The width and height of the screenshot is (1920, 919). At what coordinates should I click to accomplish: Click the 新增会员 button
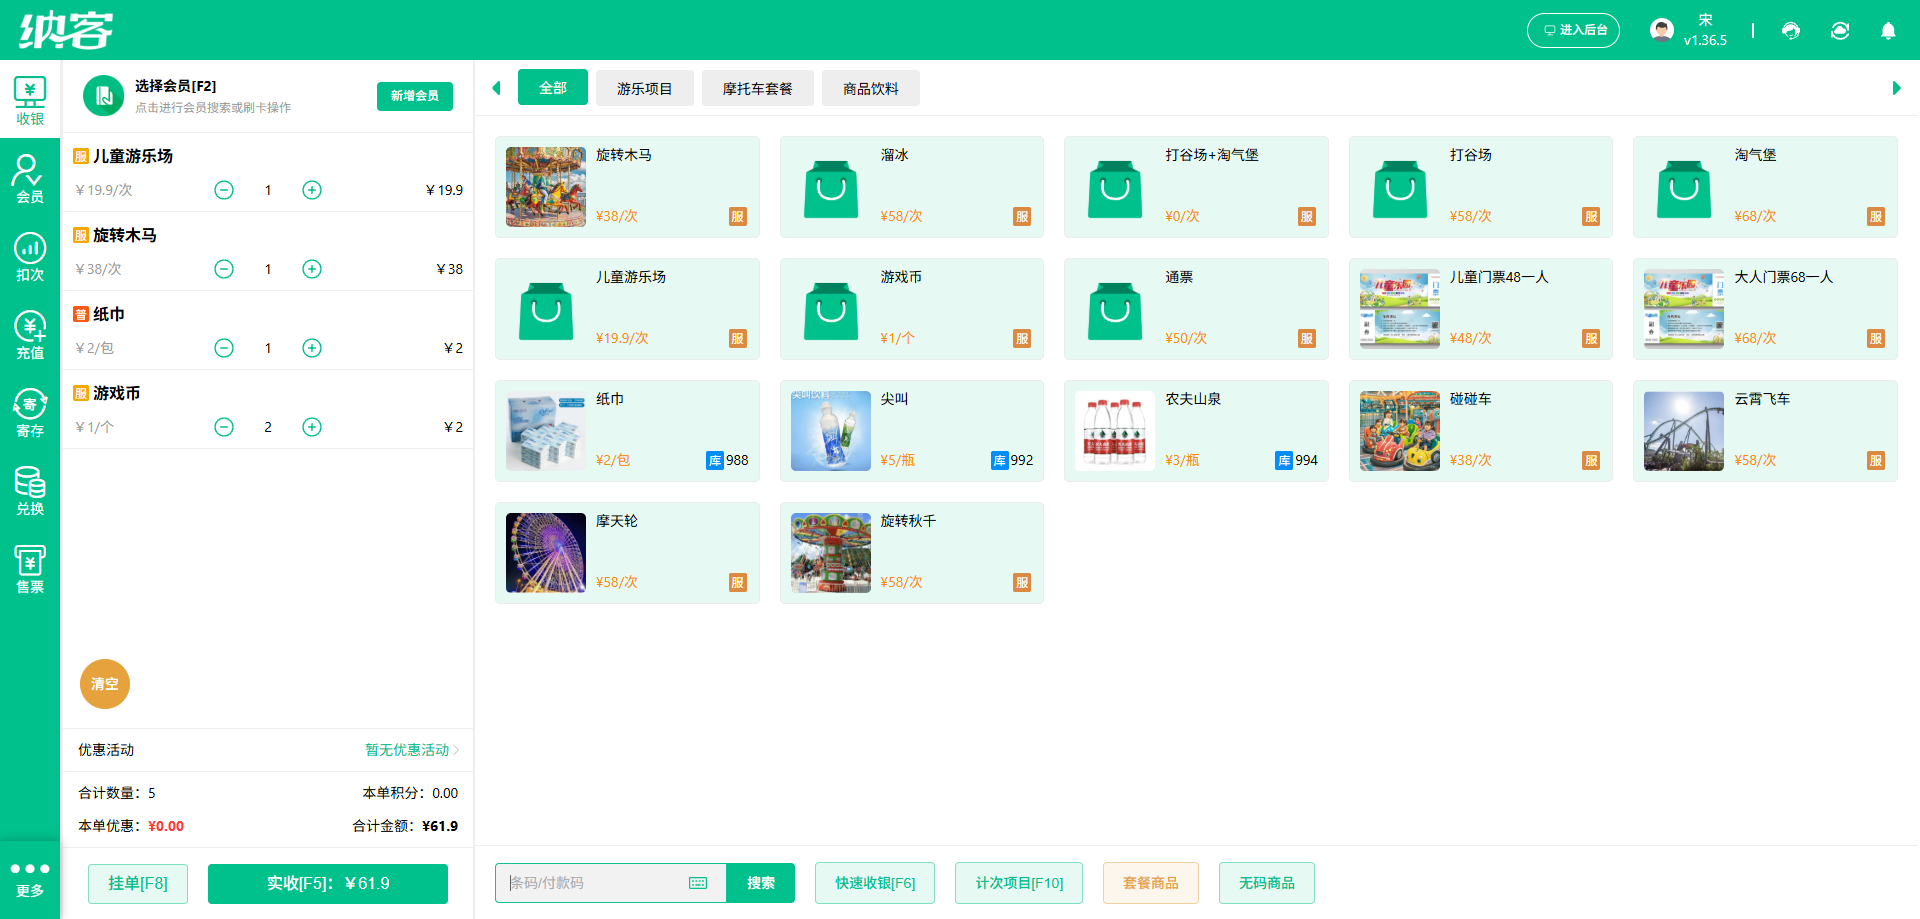coord(415,96)
